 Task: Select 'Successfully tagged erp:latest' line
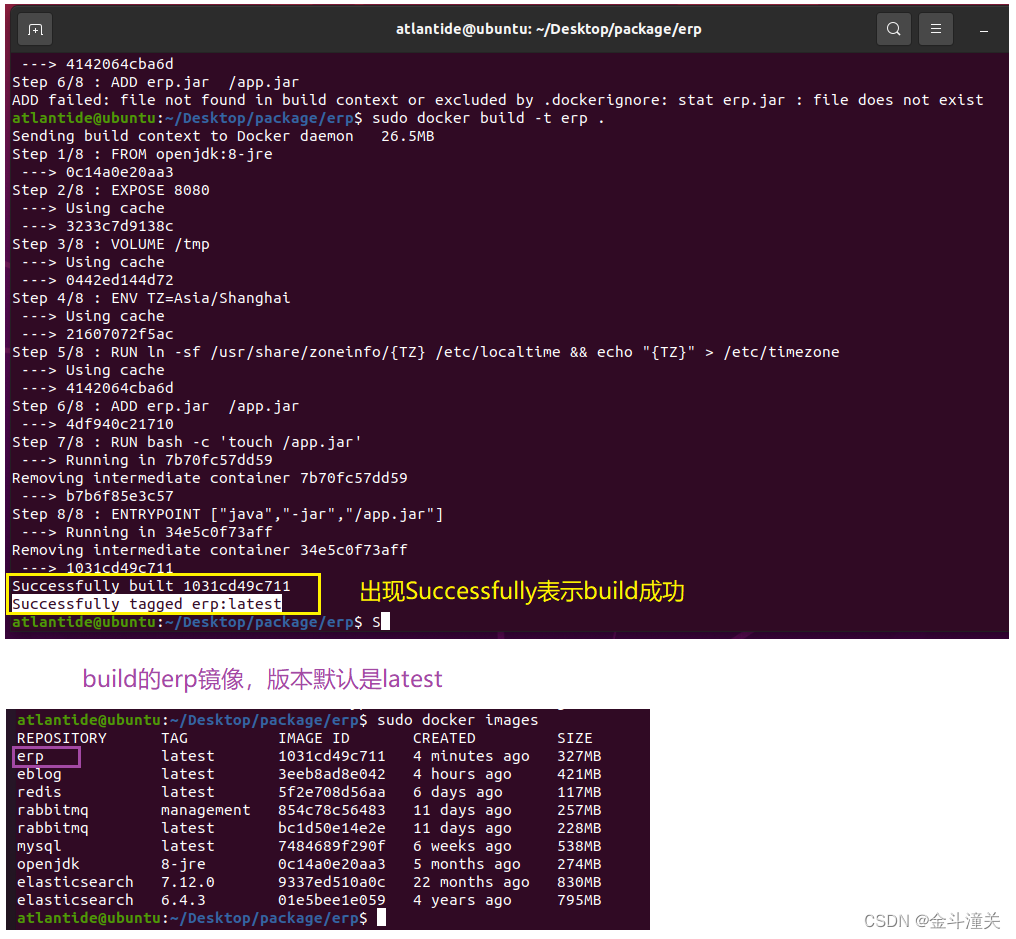point(146,604)
